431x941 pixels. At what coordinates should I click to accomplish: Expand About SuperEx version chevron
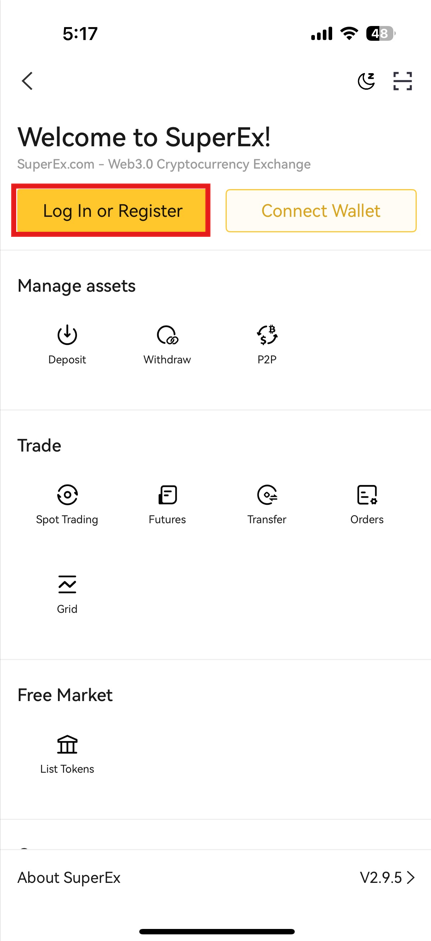click(411, 877)
